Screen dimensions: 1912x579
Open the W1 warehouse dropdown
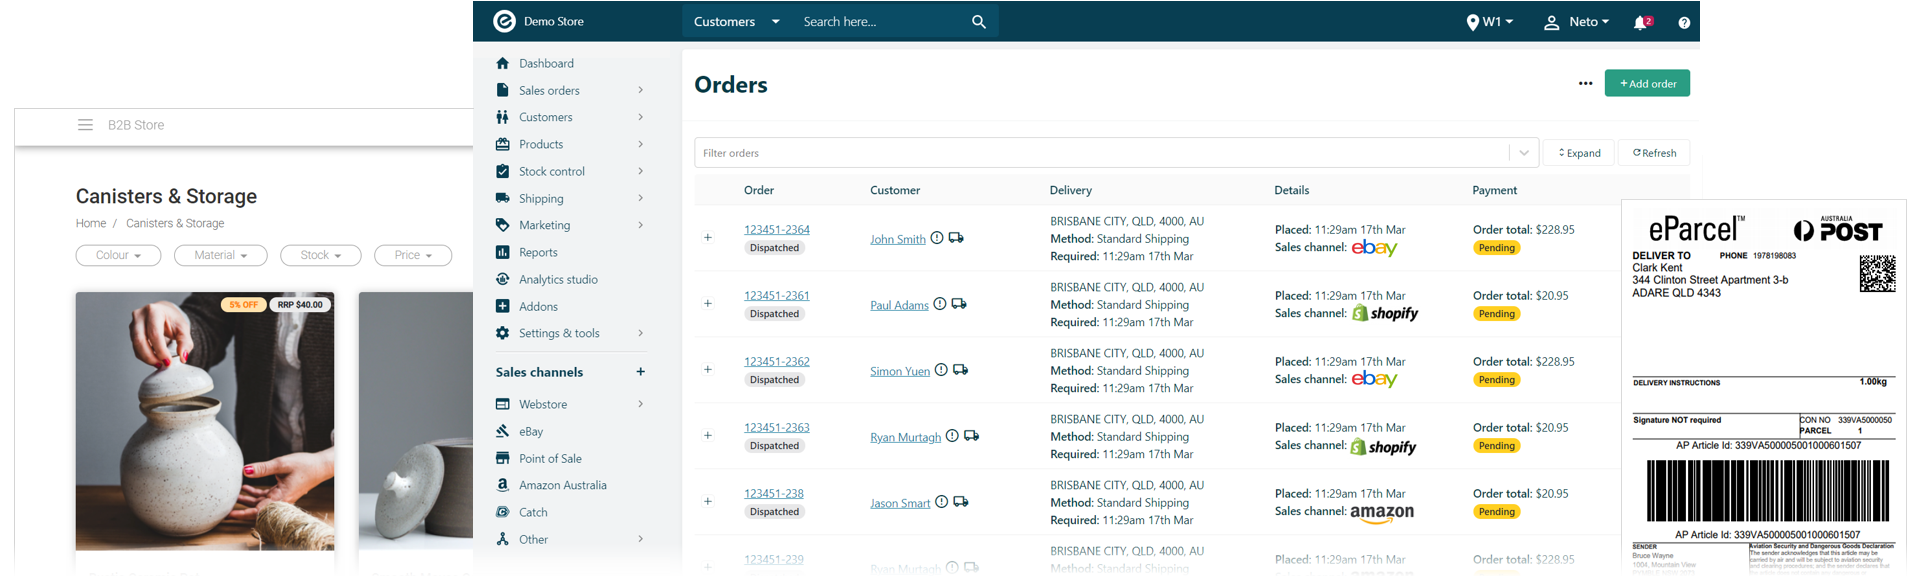pos(1490,22)
